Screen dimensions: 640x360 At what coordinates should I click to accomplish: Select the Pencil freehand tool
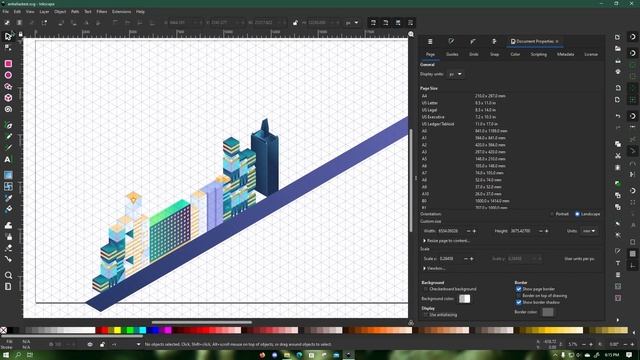pyautogui.click(x=8, y=136)
